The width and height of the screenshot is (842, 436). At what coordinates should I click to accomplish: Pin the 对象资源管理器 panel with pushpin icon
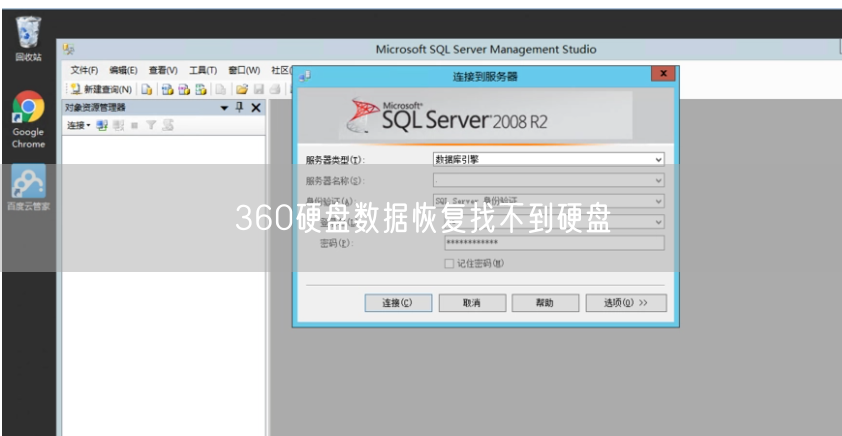tap(240, 107)
